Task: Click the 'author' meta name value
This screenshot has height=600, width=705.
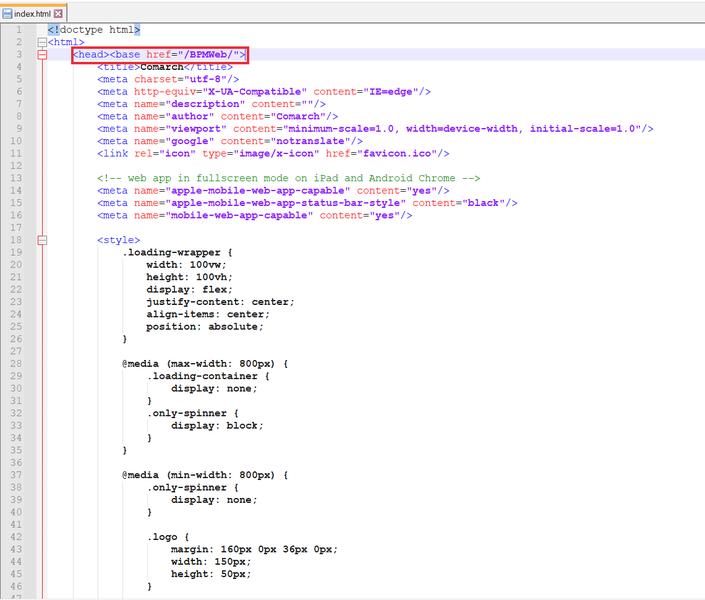Action: point(189,116)
